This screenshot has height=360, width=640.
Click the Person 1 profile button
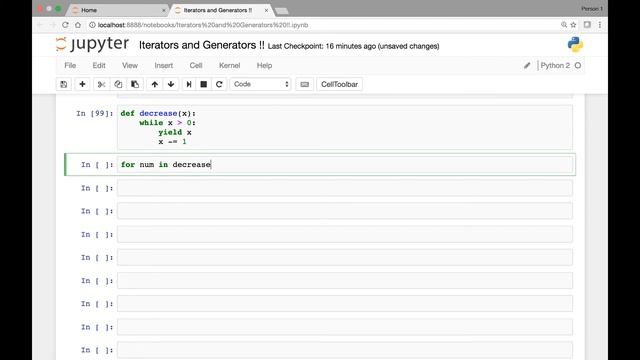tap(592, 9)
